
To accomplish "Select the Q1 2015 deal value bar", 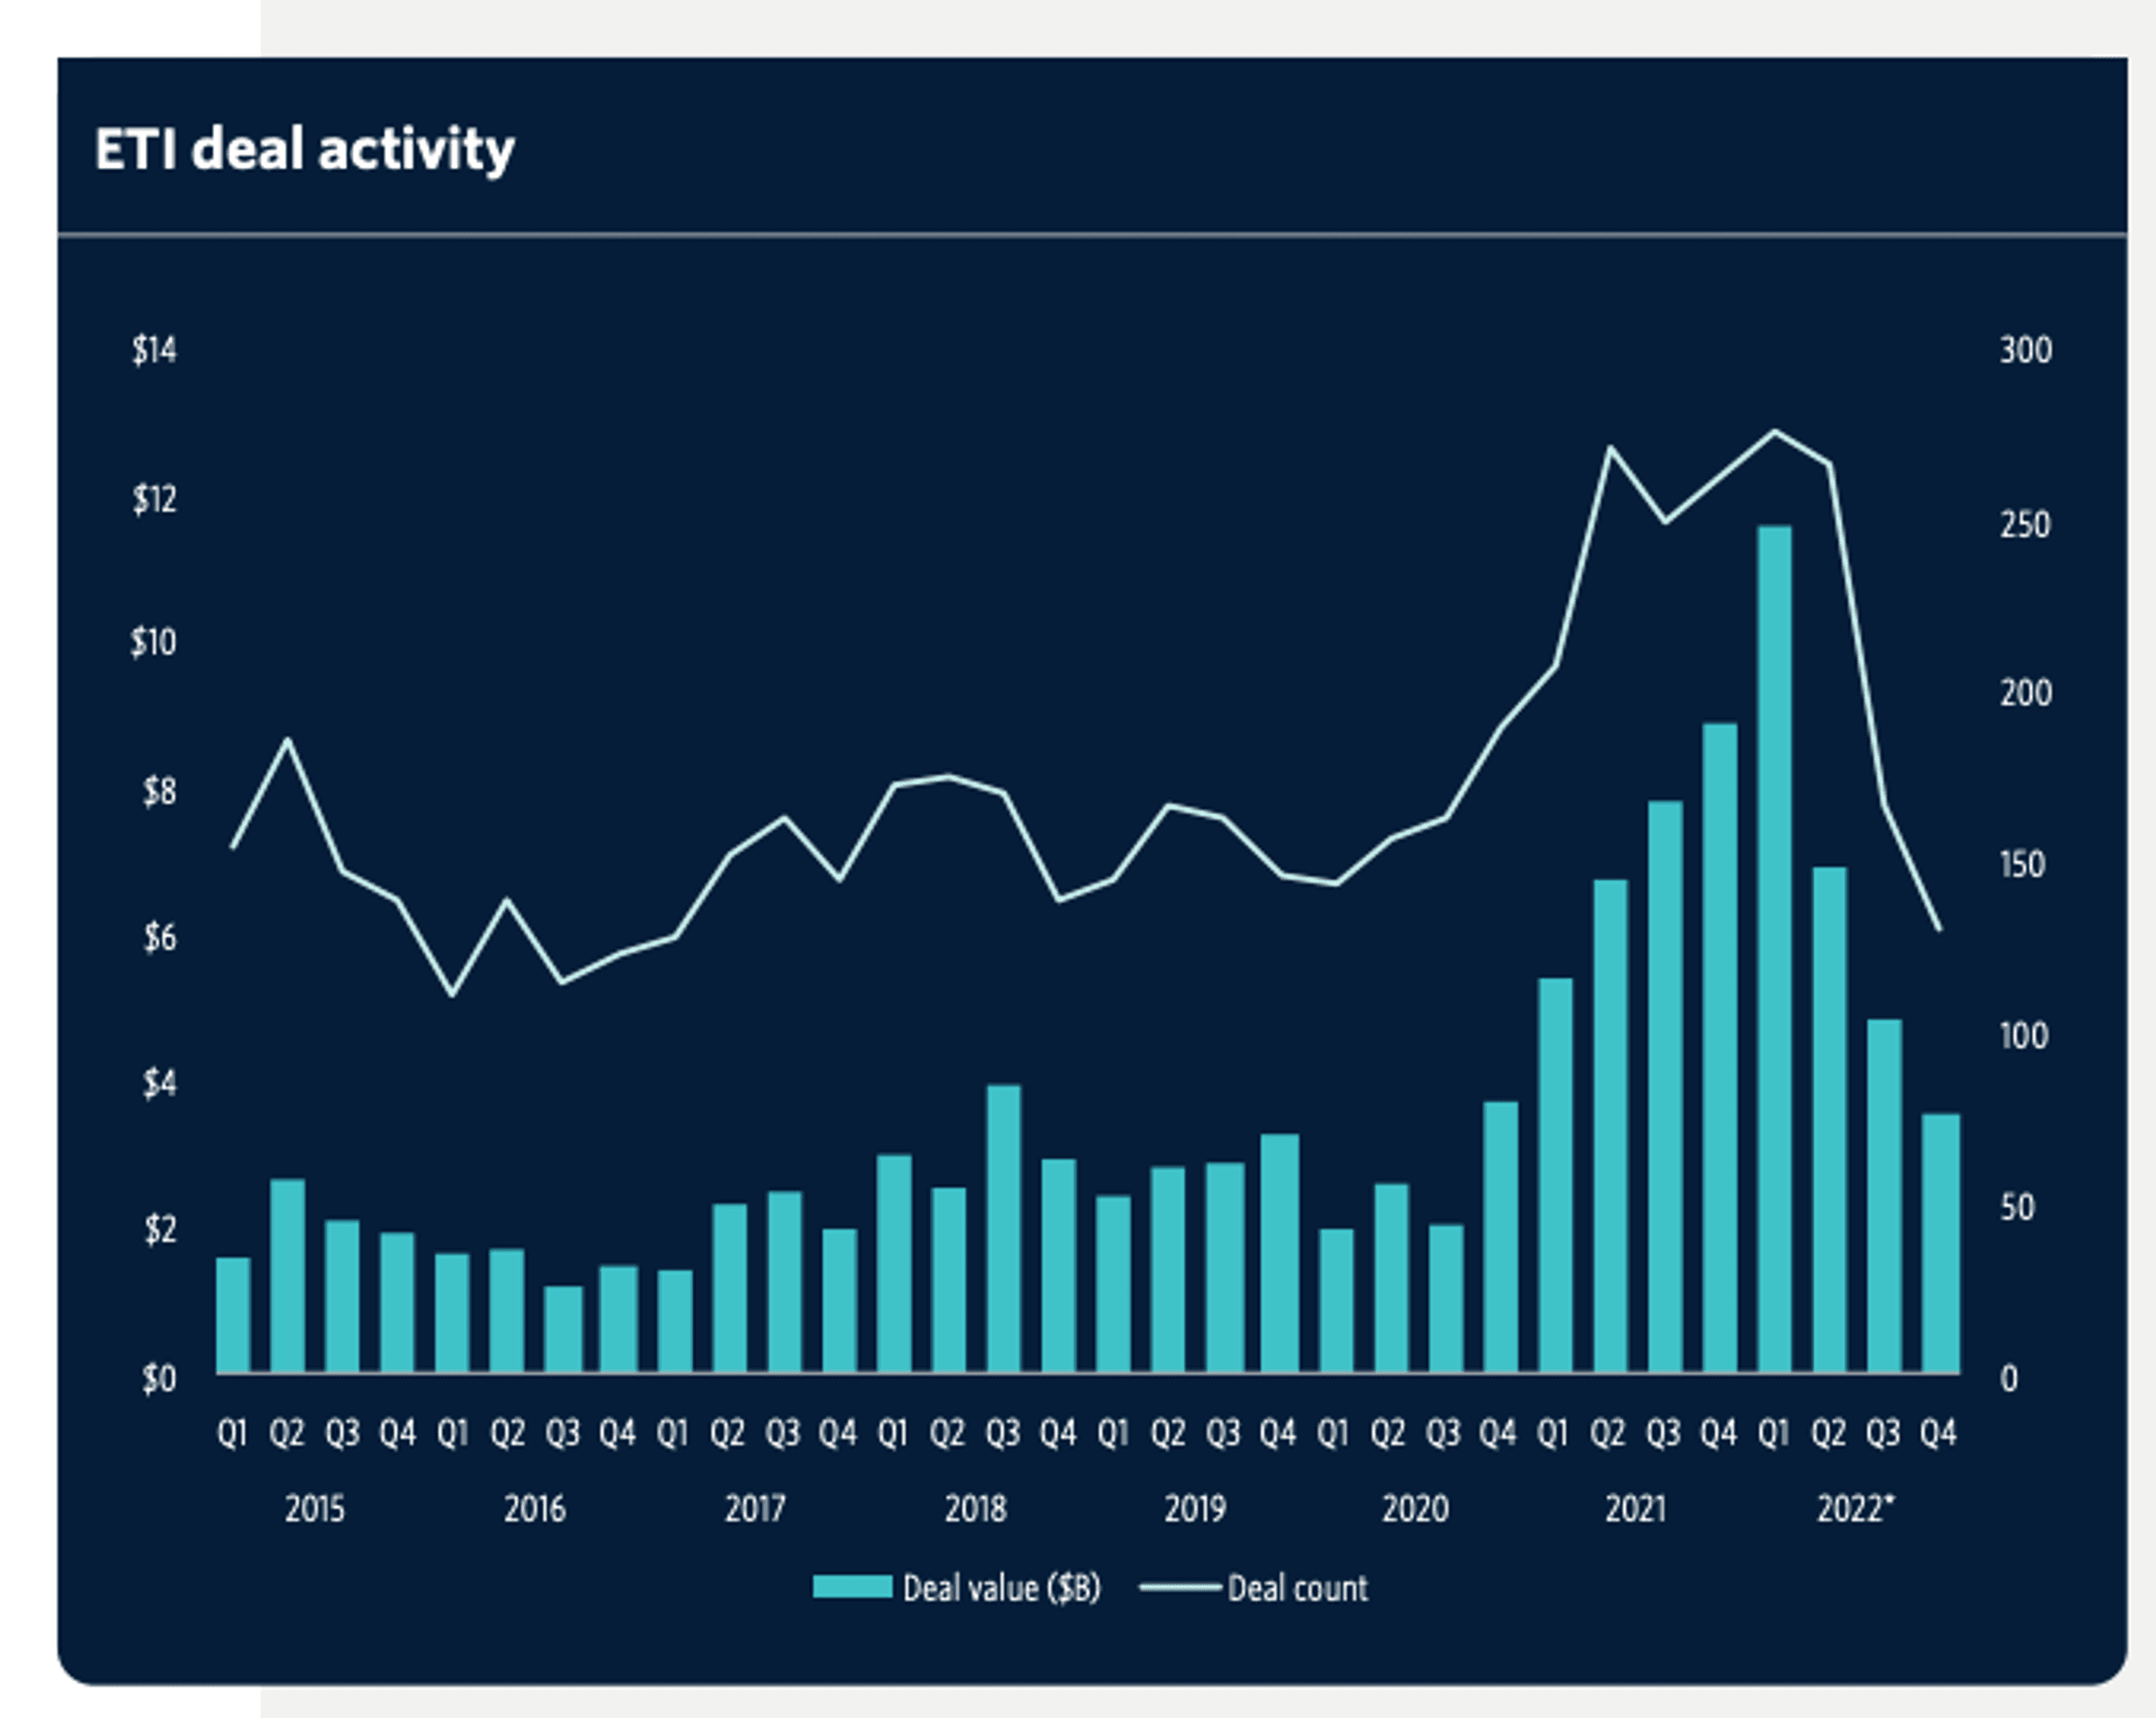I will coord(233,1315).
